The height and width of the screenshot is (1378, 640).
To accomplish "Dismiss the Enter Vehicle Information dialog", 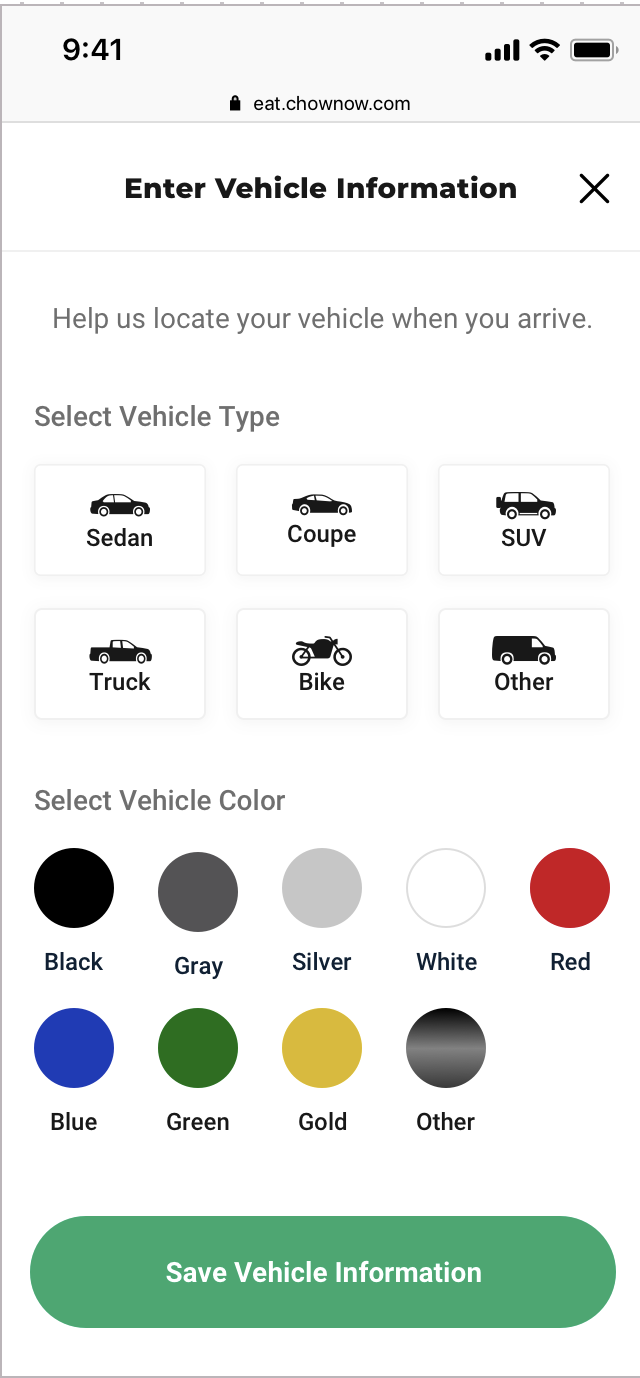I will tap(594, 188).
